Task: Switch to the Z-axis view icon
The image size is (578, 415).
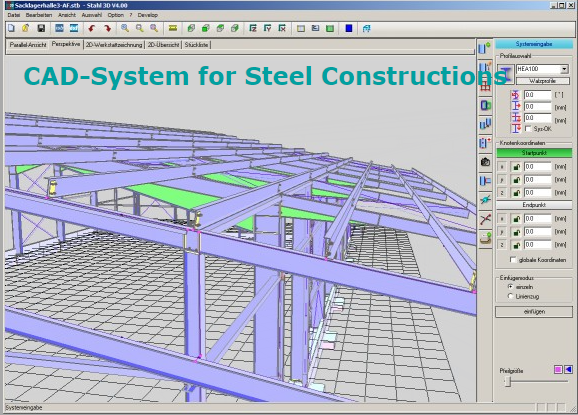Action: (x=253, y=28)
